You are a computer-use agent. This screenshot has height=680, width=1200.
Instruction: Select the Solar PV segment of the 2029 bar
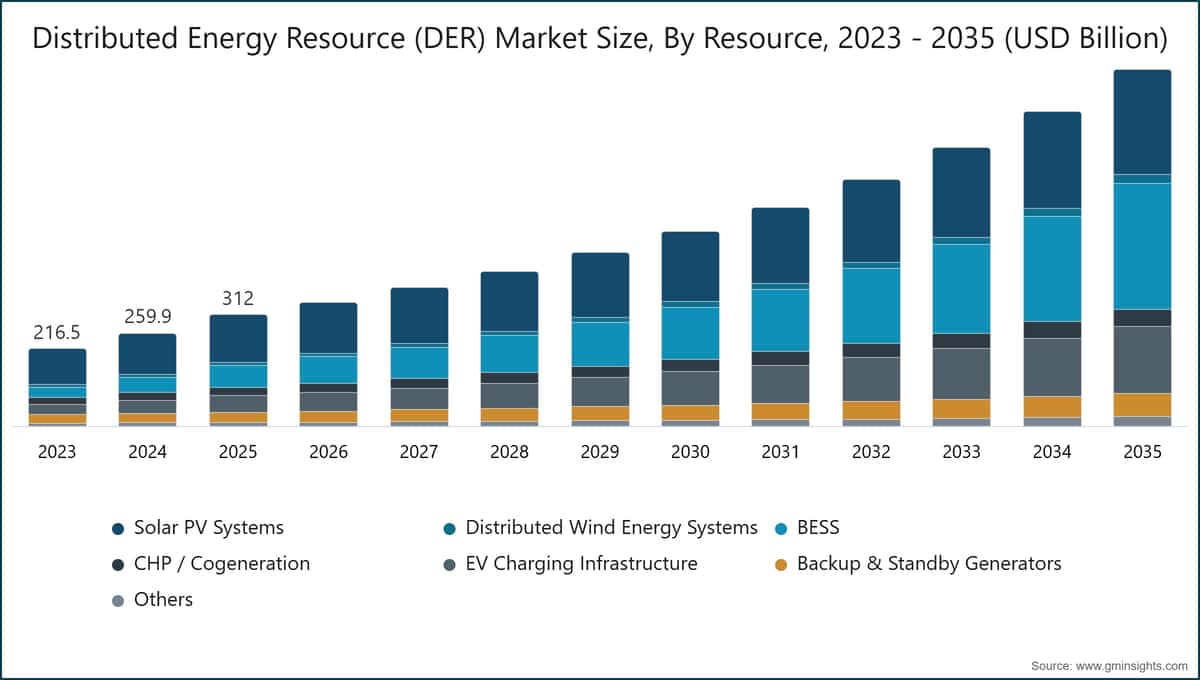click(600, 285)
